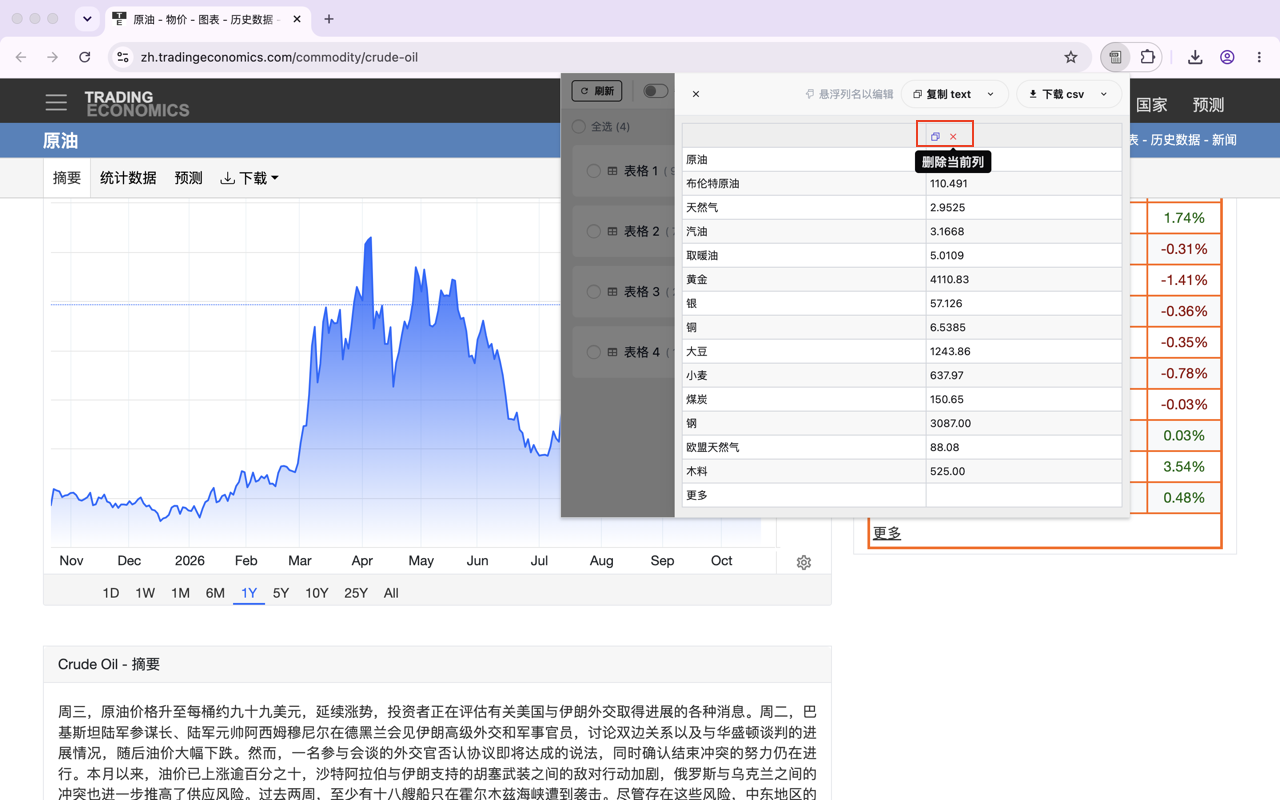Open the 更多 link below commodity table
This screenshot has height=800, width=1280.
[887, 533]
